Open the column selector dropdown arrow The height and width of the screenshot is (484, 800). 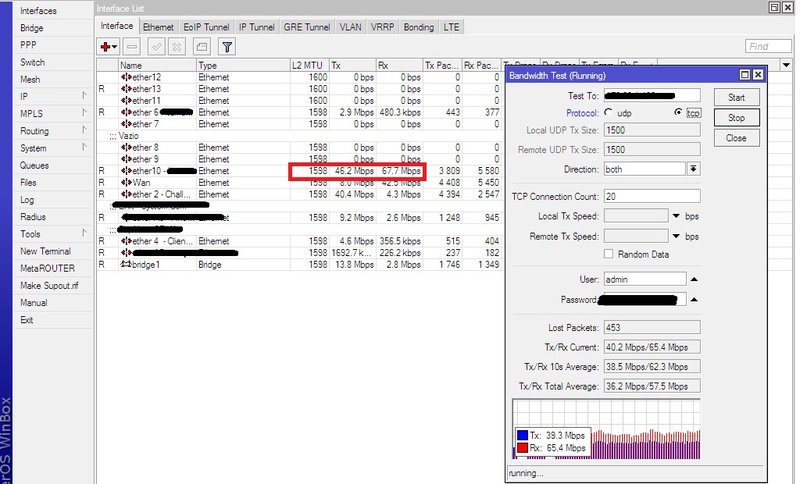point(786,65)
